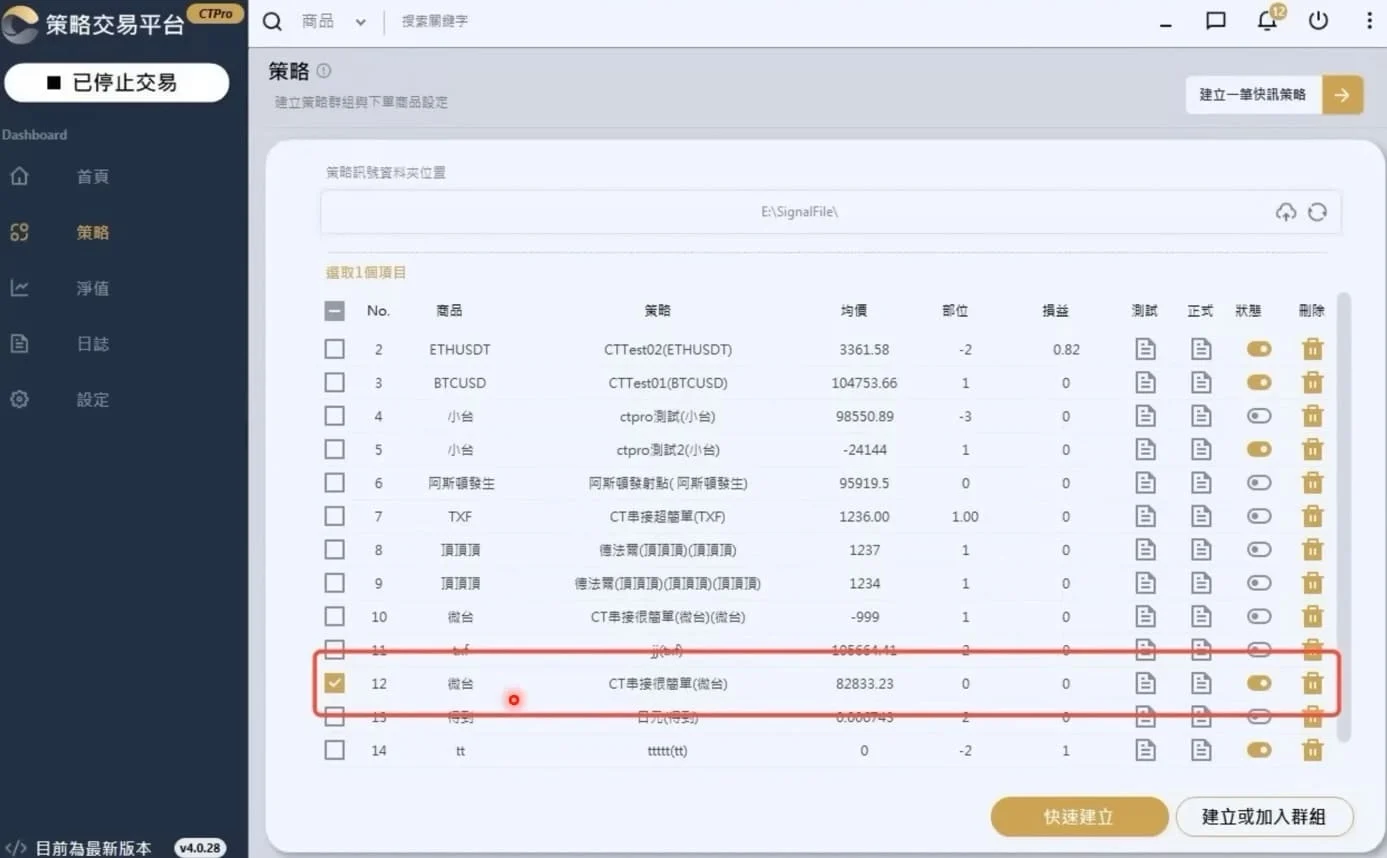
Task: Click the upload cloud icon for signal folder
Action: pos(1286,212)
